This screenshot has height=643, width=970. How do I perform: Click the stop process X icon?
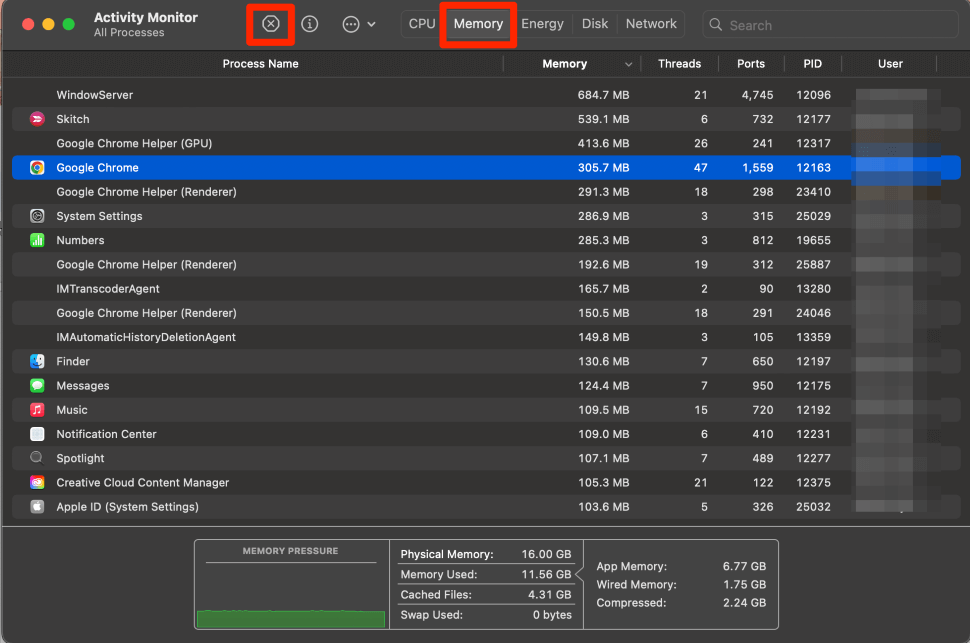pyautogui.click(x=270, y=24)
